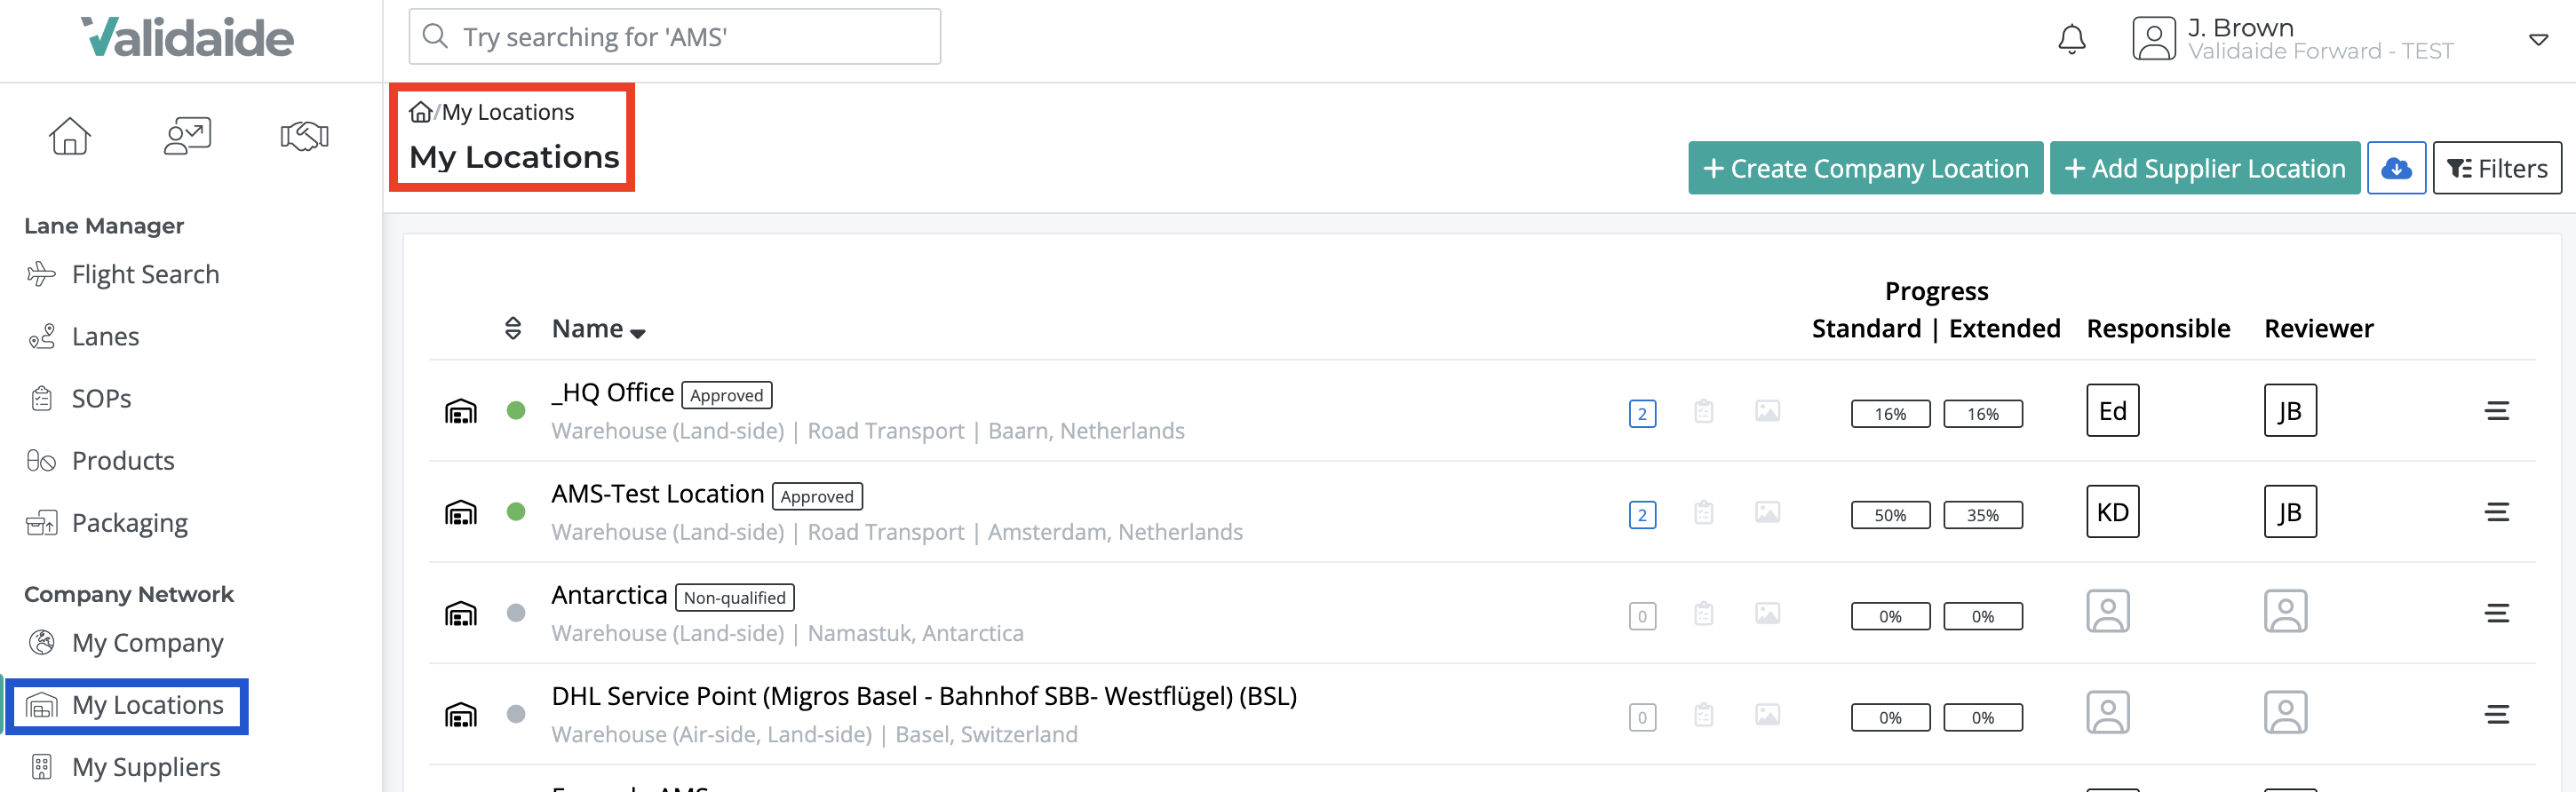
Task: Click the 50% standard progress for AMS-Test
Action: [x=1889, y=515]
